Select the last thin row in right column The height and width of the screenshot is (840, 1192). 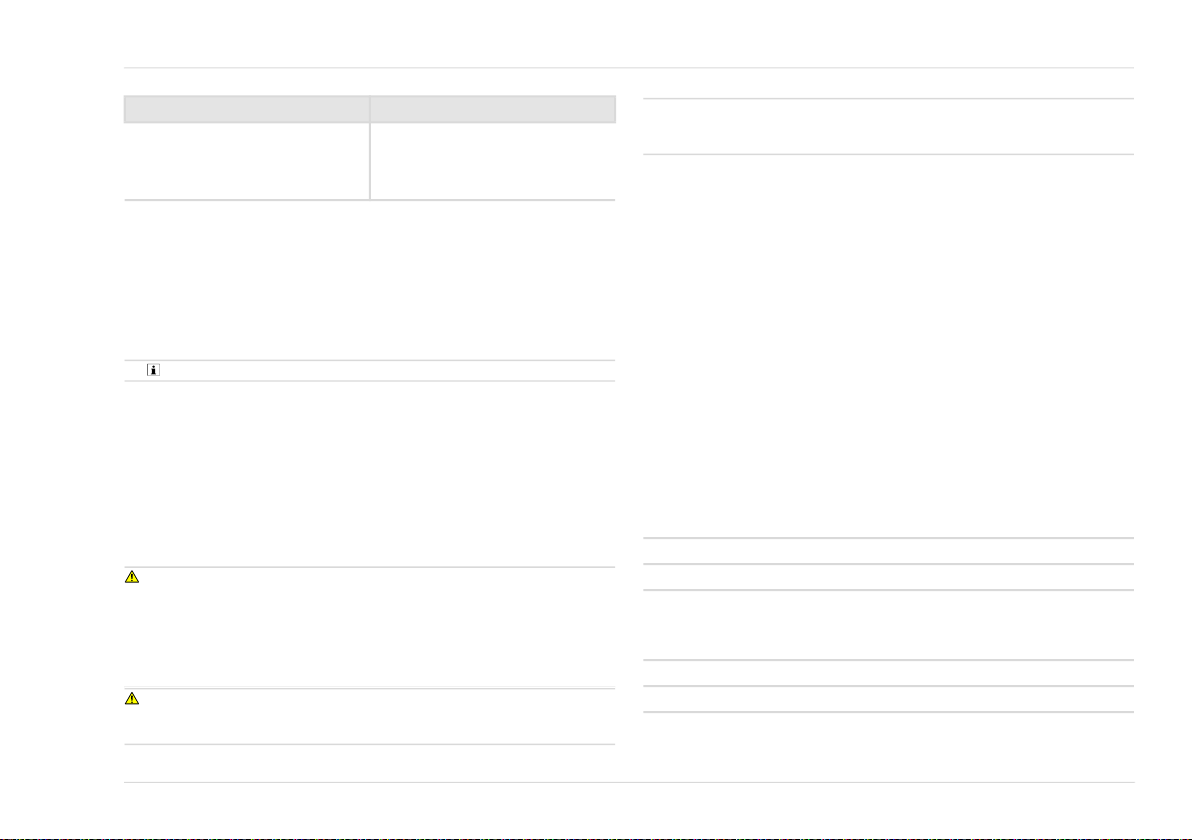(x=889, y=699)
